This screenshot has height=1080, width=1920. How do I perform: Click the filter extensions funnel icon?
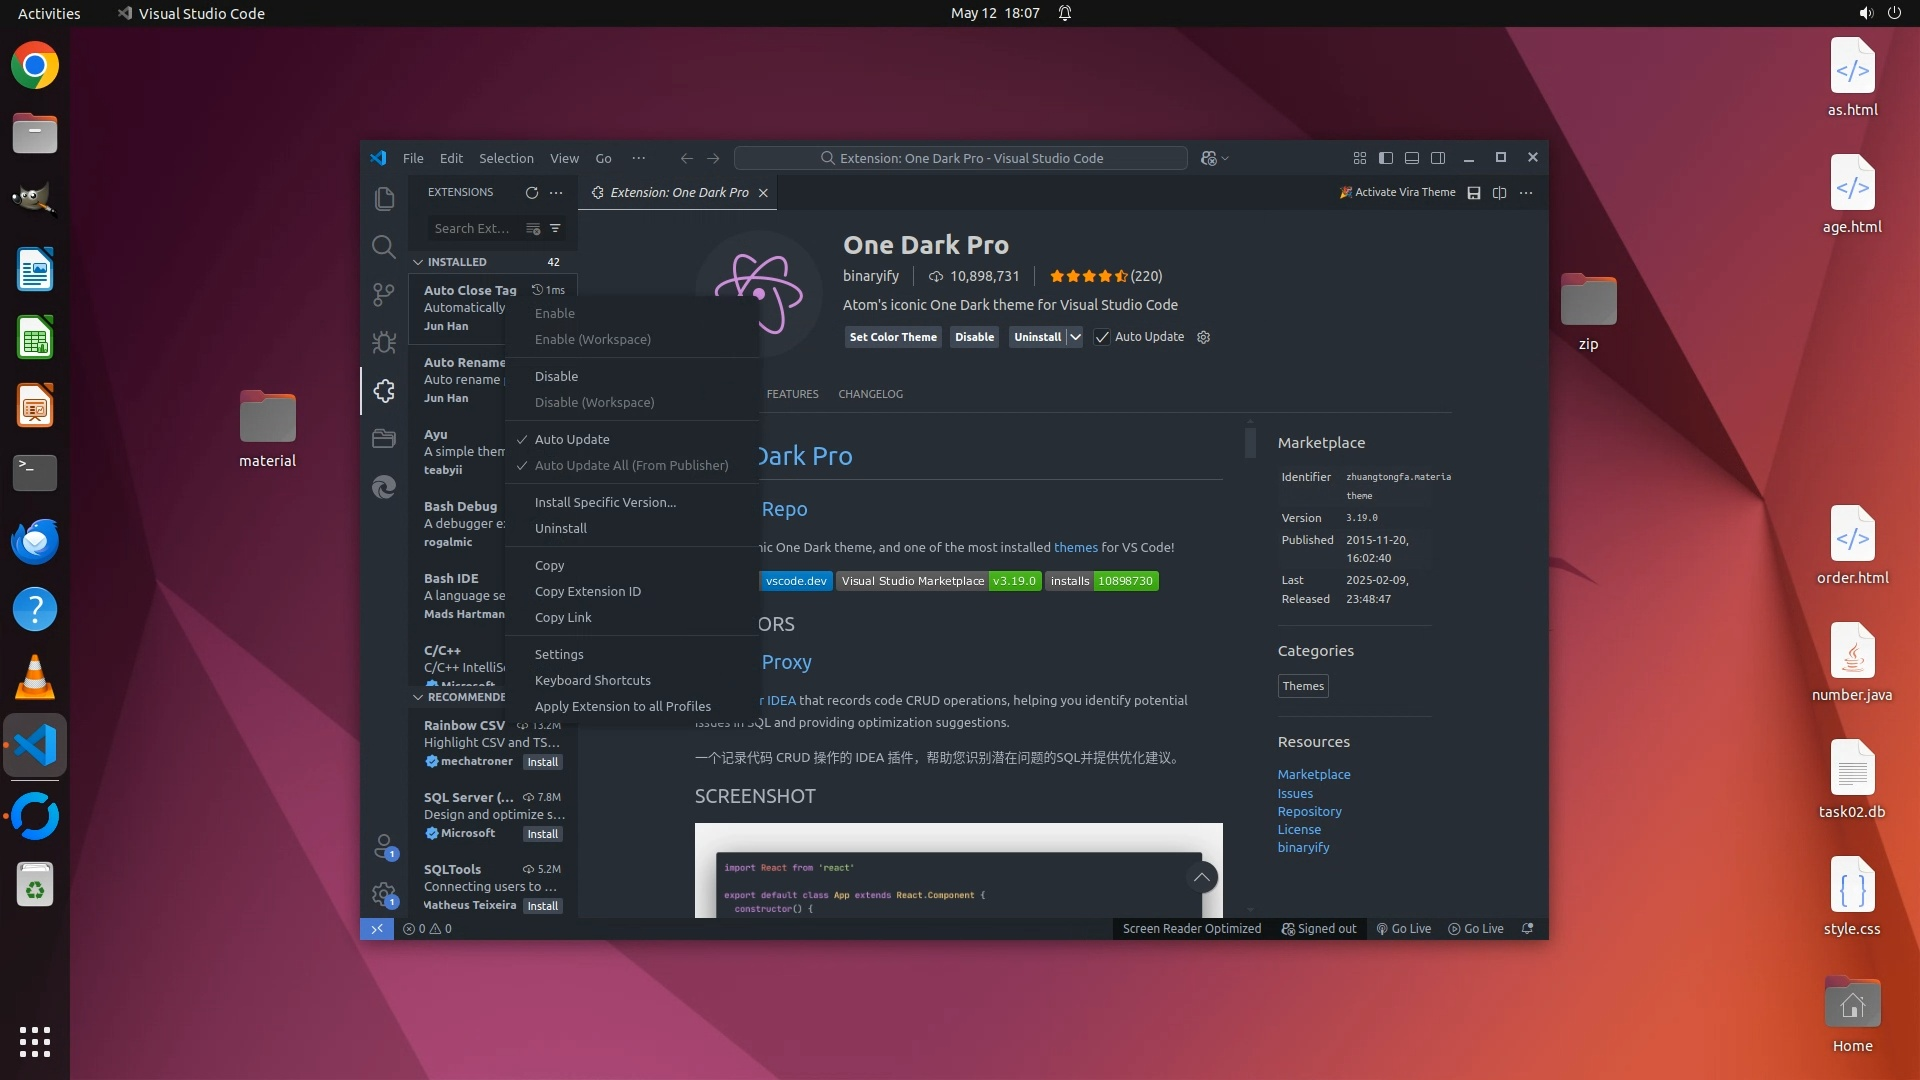click(x=555, y=228)
